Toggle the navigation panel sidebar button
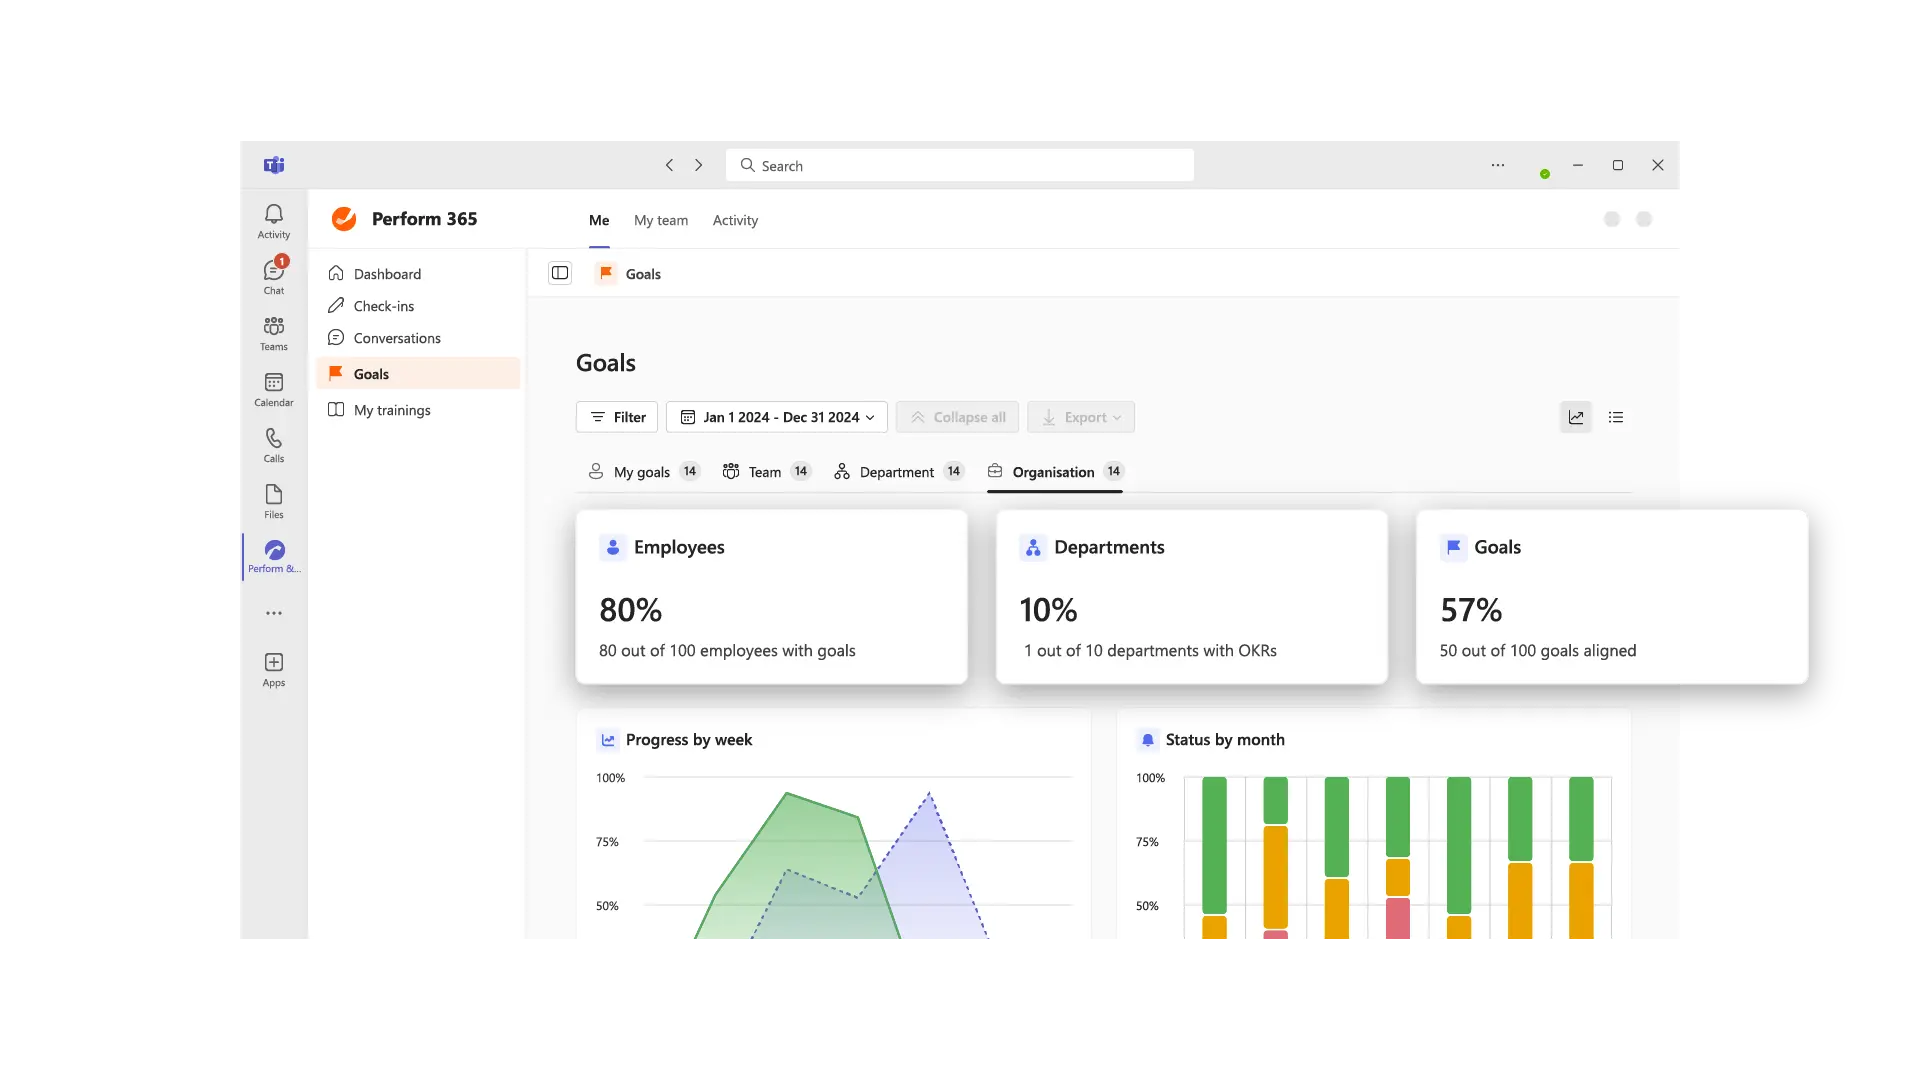Image resolution: width=1920 pixels, height=1080 pixels. point(560,273)
